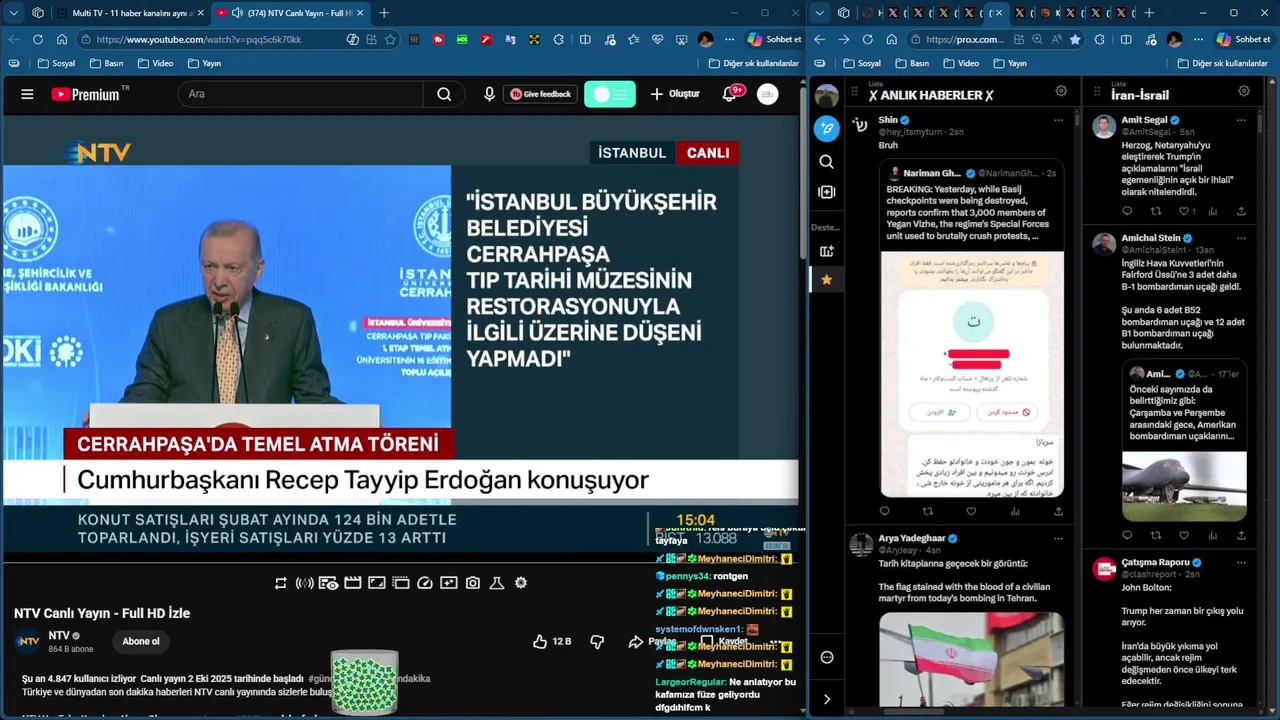Favorite the pro.x.com page with star icon
1280x720 pixels.
coord(1075,39)
